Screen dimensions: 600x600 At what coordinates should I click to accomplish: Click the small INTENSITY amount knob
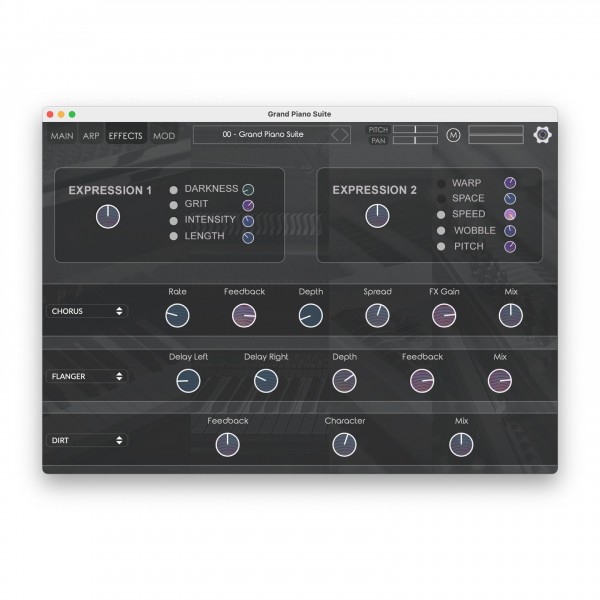[248, 221]
